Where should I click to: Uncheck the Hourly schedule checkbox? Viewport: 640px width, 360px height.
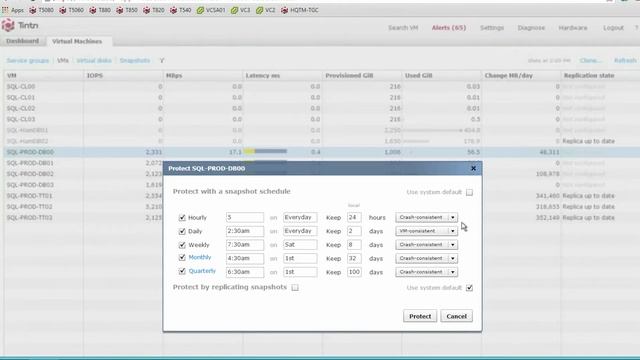(182, 218)
